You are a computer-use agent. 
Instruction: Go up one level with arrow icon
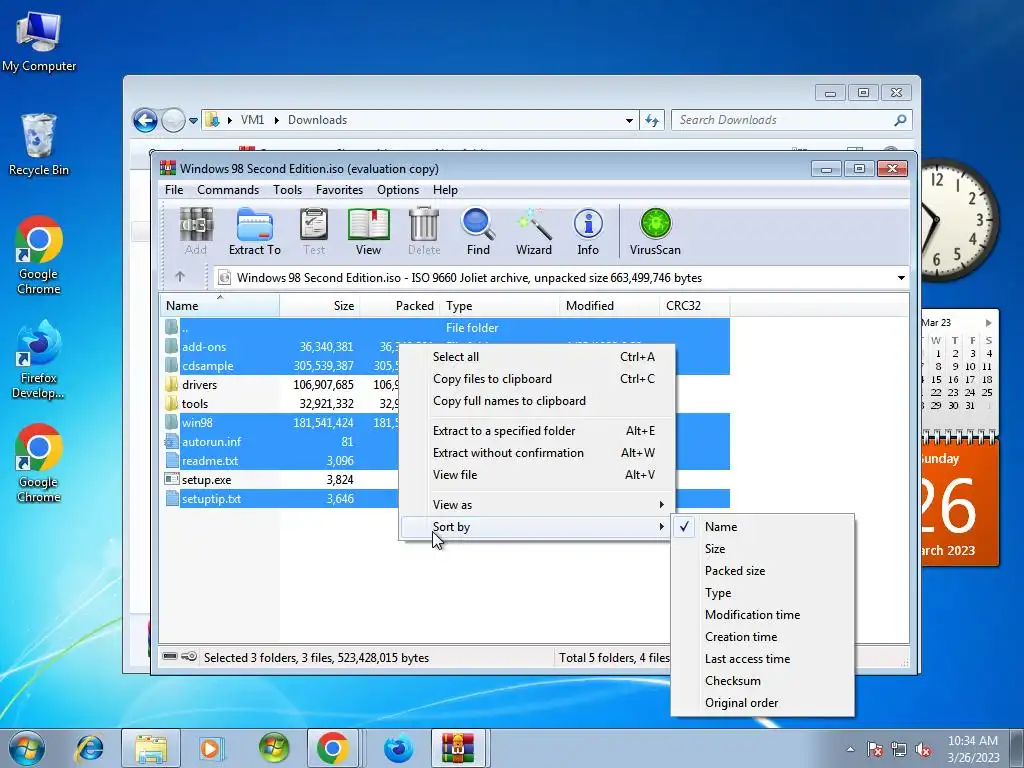pyautogui.click(x=180, y=277)
